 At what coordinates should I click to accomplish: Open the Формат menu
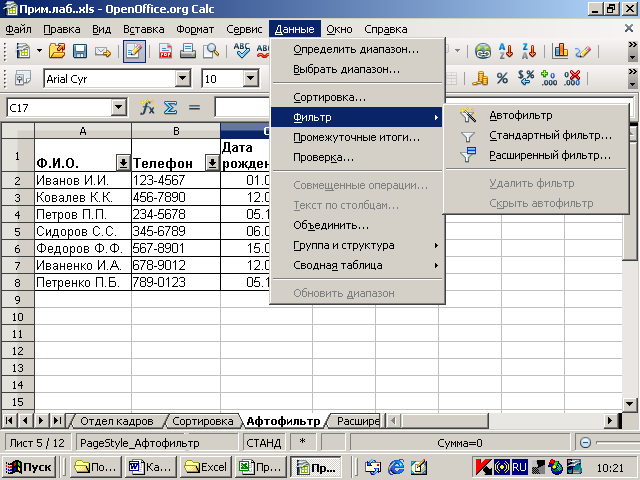[195, 29]
